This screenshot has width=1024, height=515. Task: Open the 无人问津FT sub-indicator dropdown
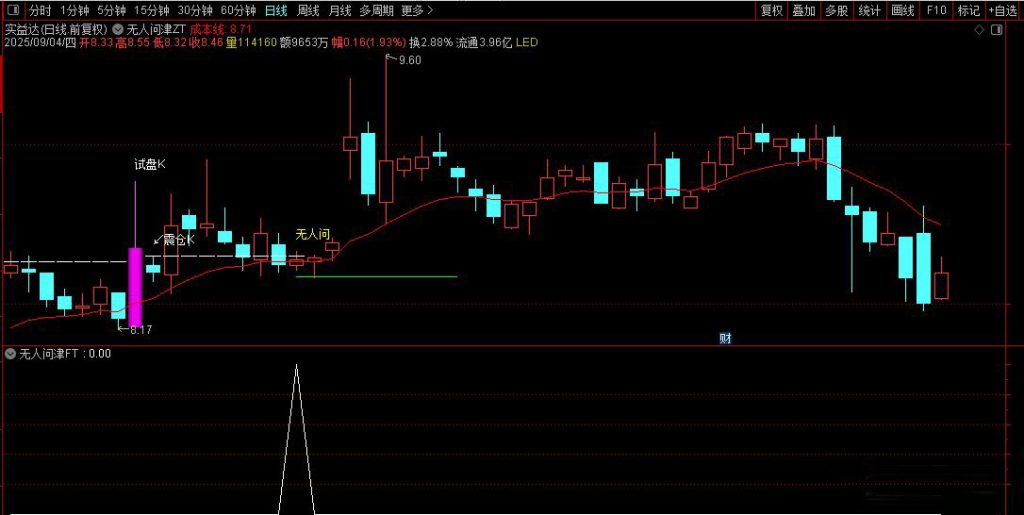(x=11, y=353)
